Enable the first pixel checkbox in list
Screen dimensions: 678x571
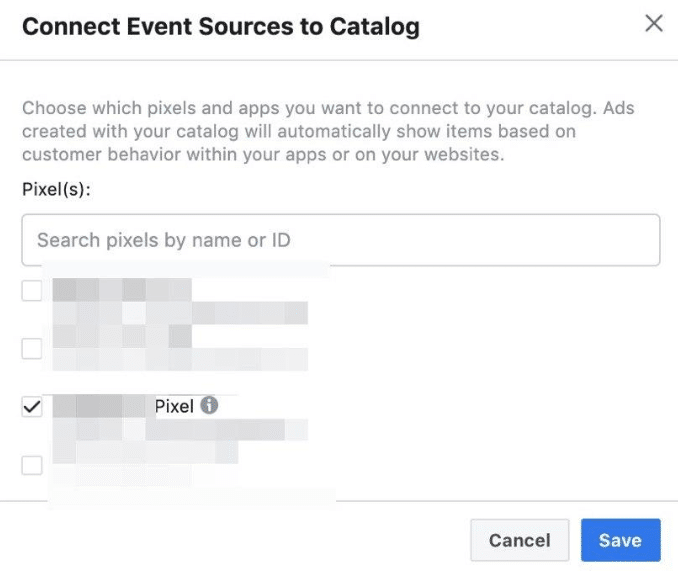(32, 291)
